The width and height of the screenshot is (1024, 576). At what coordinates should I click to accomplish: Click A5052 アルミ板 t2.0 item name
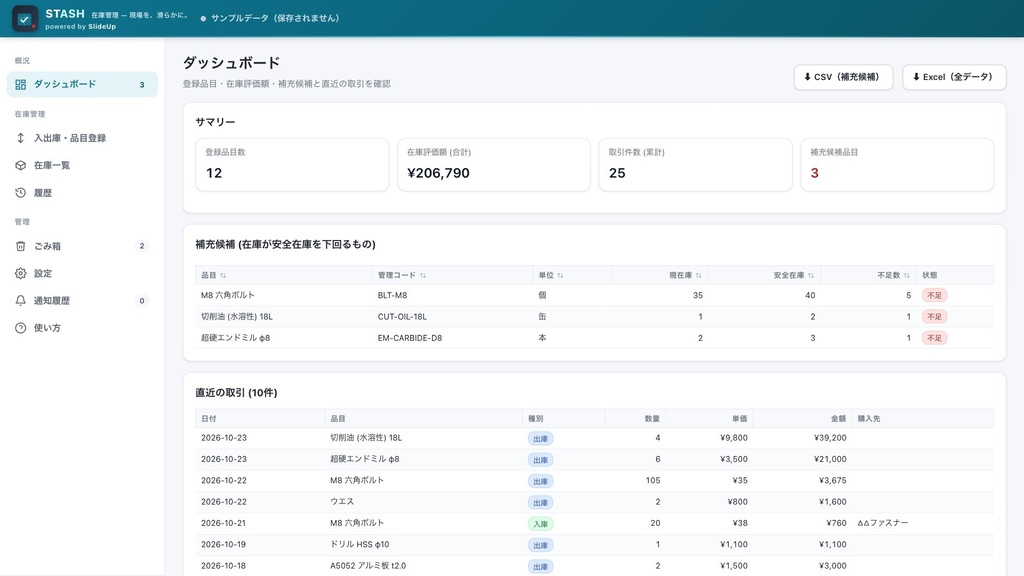[368, 566]
